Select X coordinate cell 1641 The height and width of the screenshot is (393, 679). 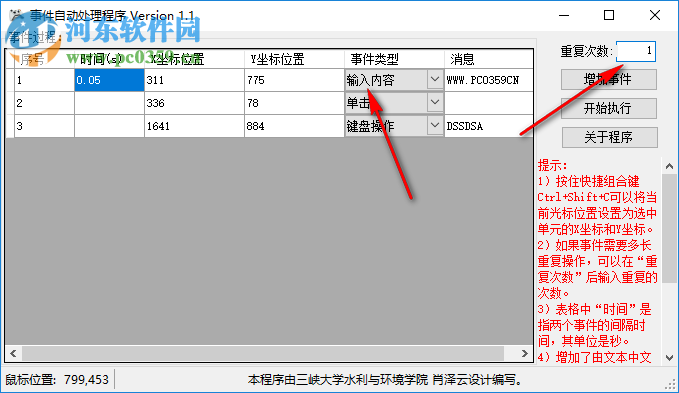(x=194, y=126)
